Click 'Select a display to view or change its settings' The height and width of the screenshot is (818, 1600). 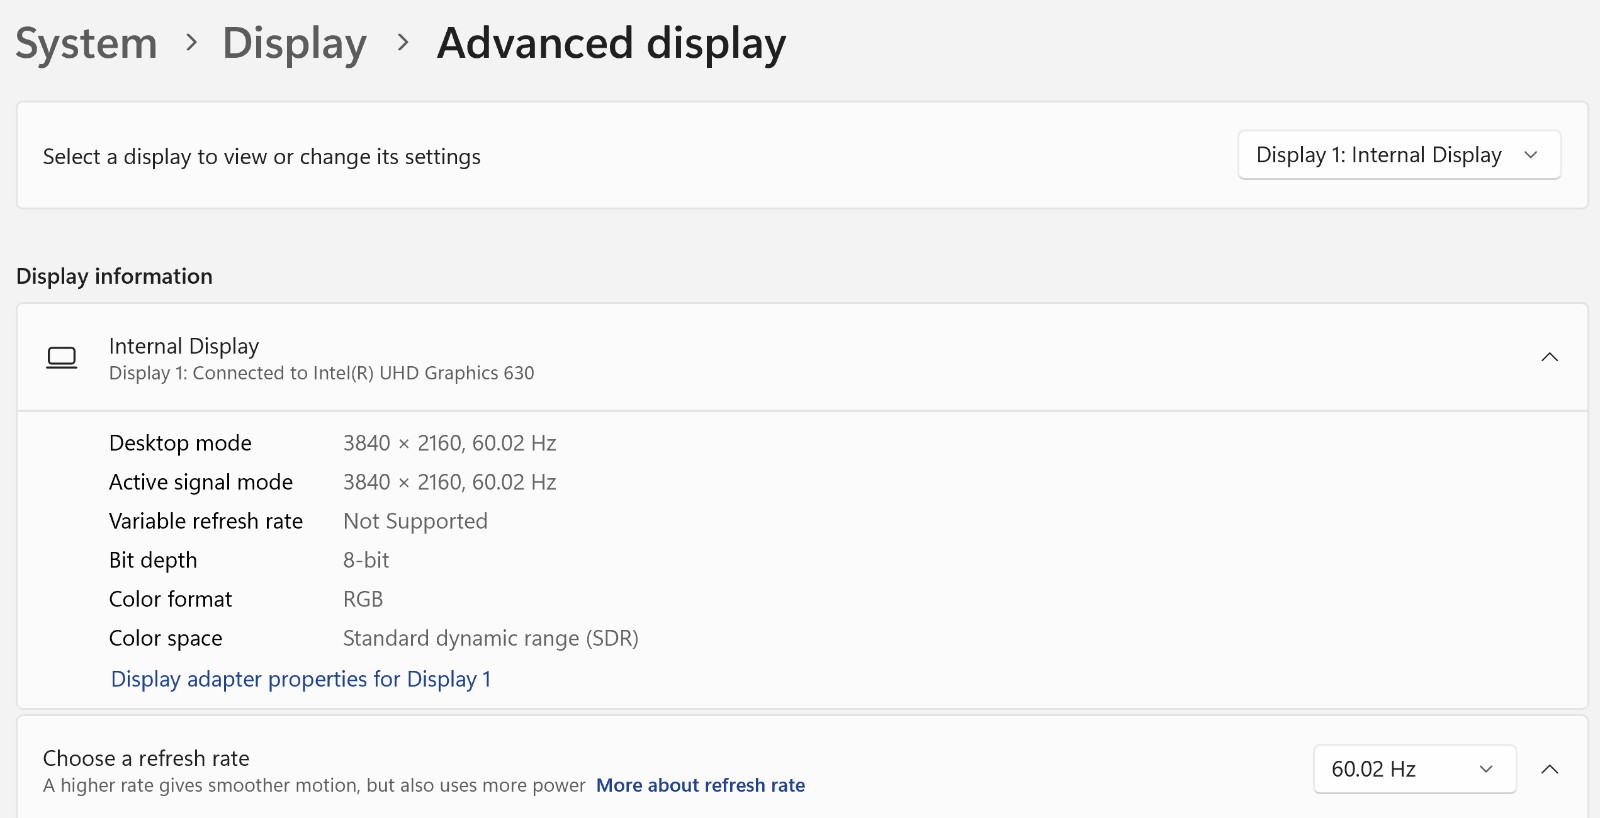262,157
